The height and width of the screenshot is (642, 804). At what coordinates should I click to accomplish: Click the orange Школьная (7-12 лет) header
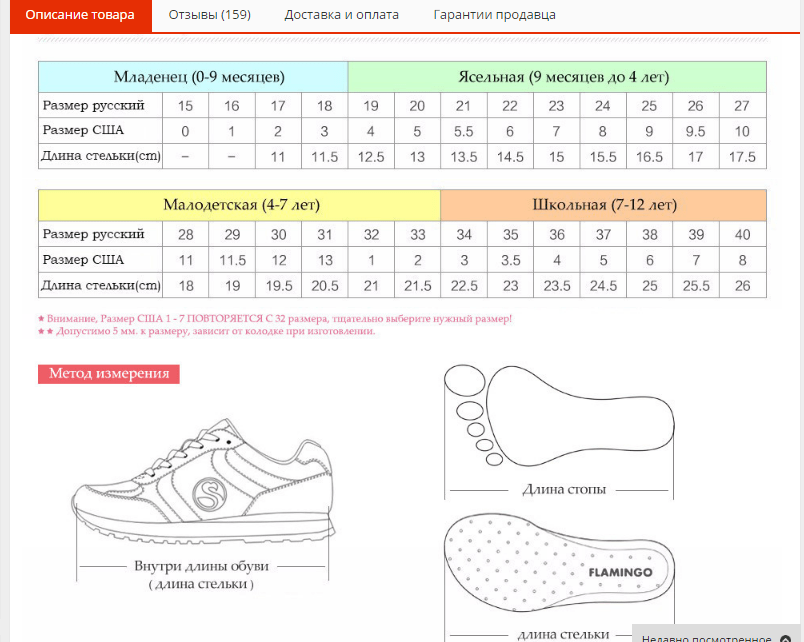pos(604,205)
